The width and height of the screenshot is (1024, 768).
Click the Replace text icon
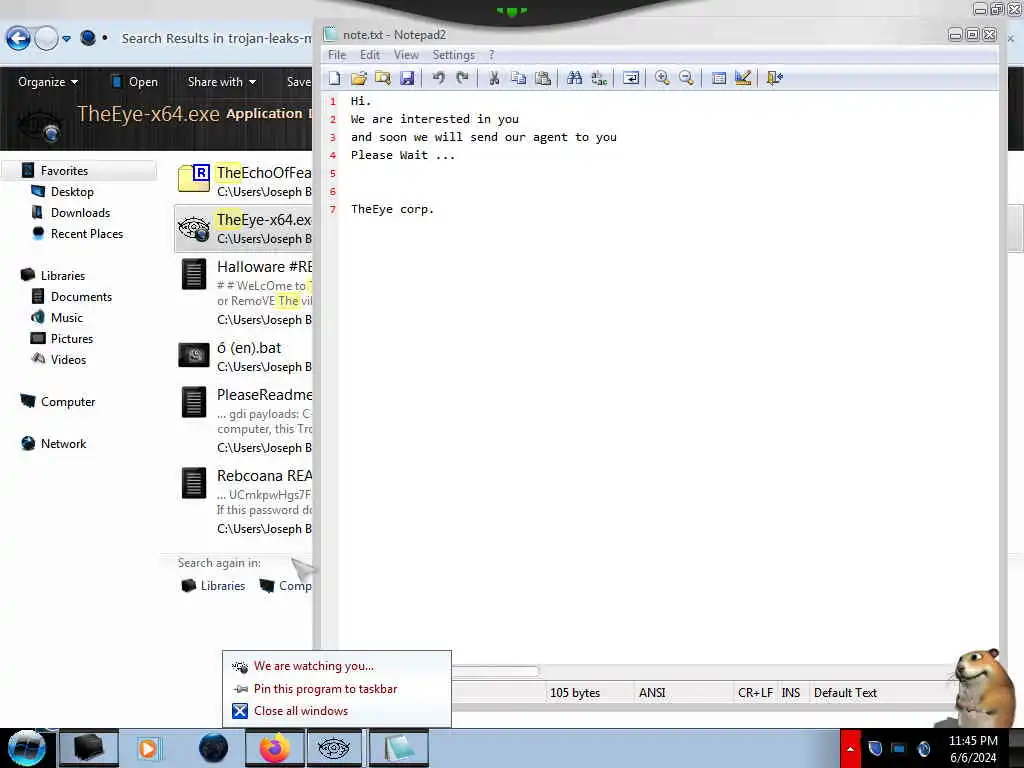599,78
